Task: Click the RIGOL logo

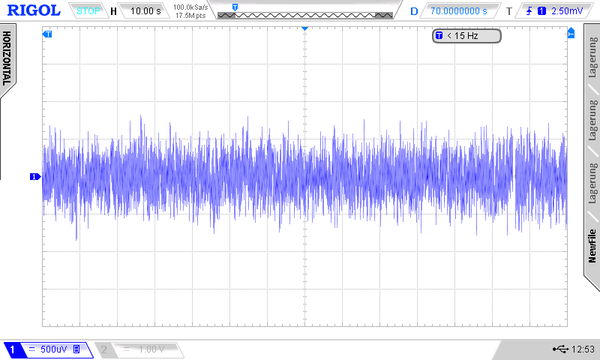Action: (x=34, y=10)
